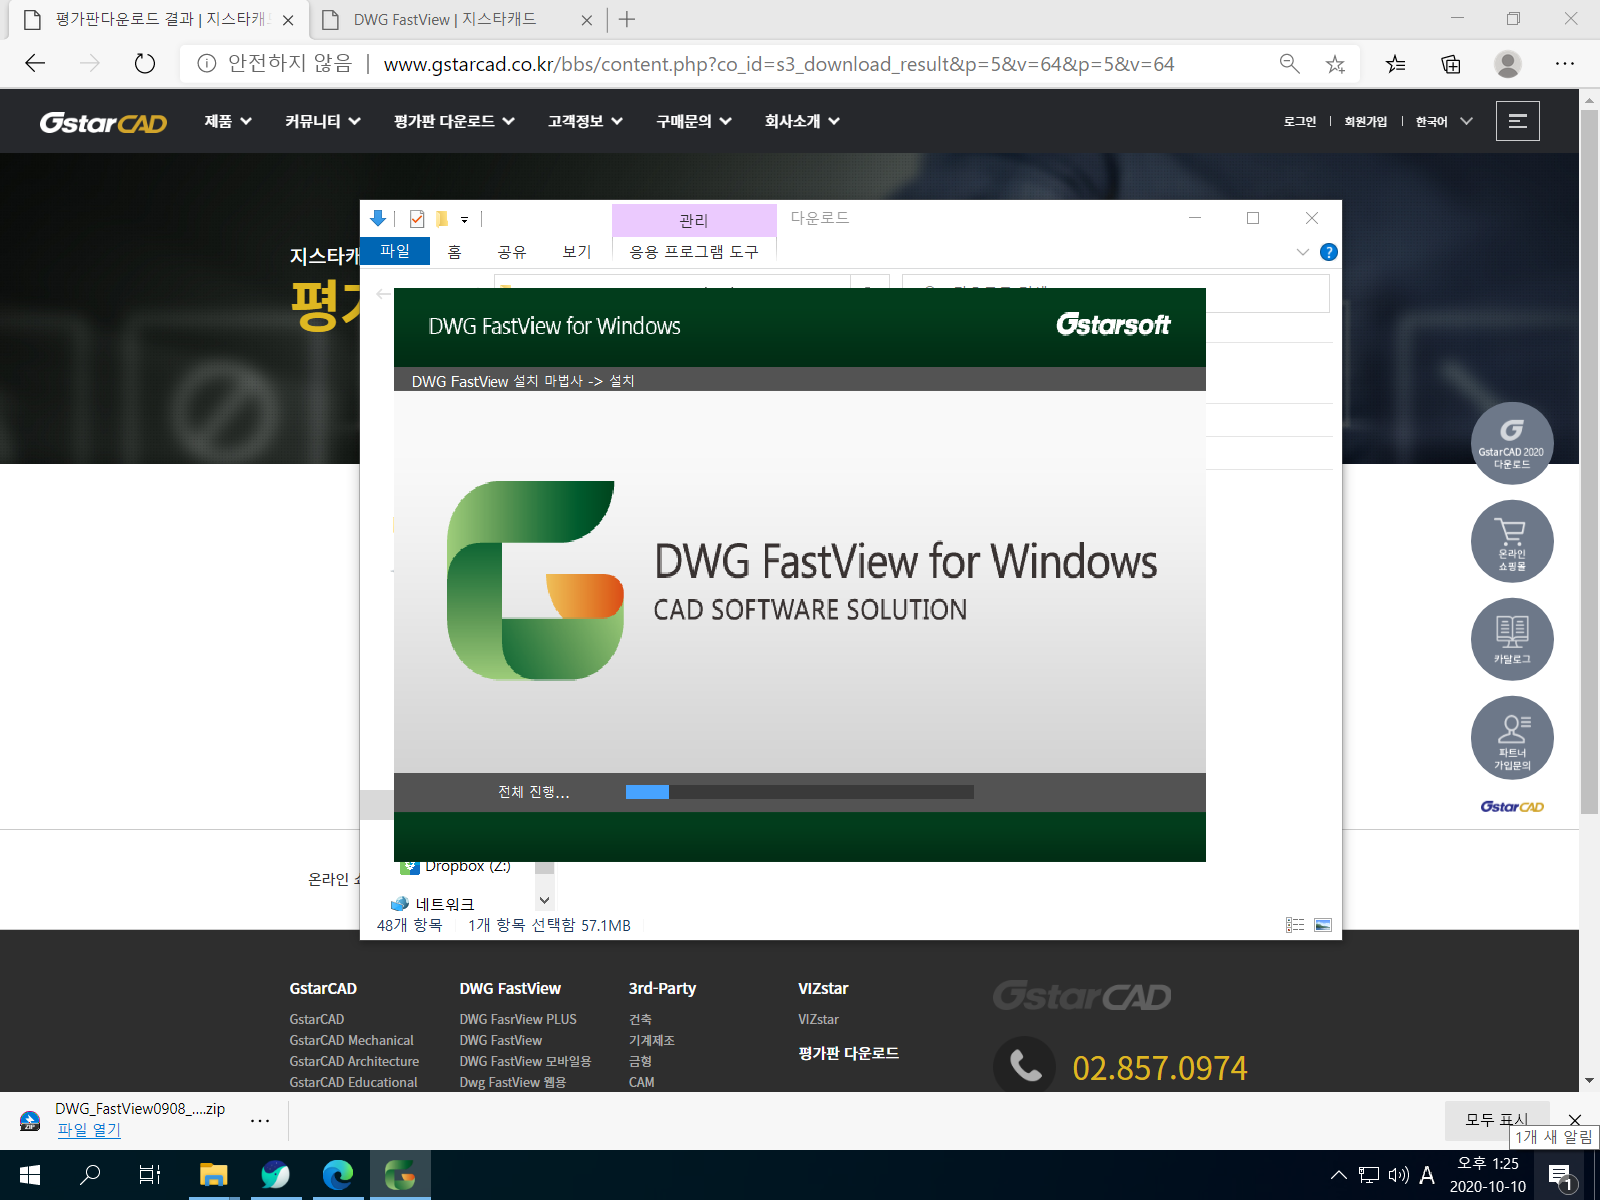This screenshot has height=1200, width=1600.
Task: Expand the 회사소개 navigation dropdown
Action: (x=802, y=121)
